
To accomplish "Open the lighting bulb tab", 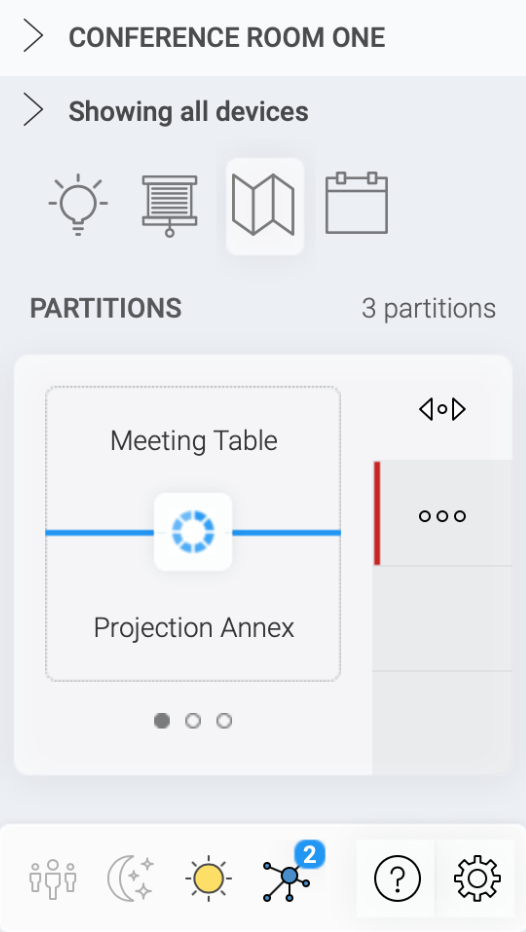I will point(78,205).
